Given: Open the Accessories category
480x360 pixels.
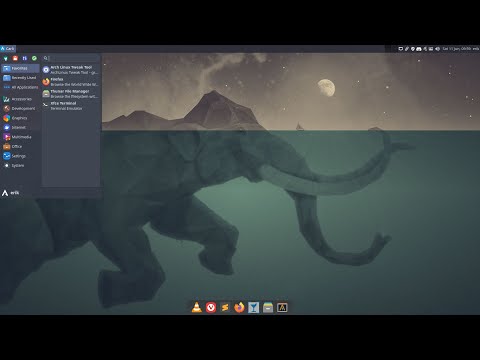Looking at the screenshot, I should [x=20, y=99].
